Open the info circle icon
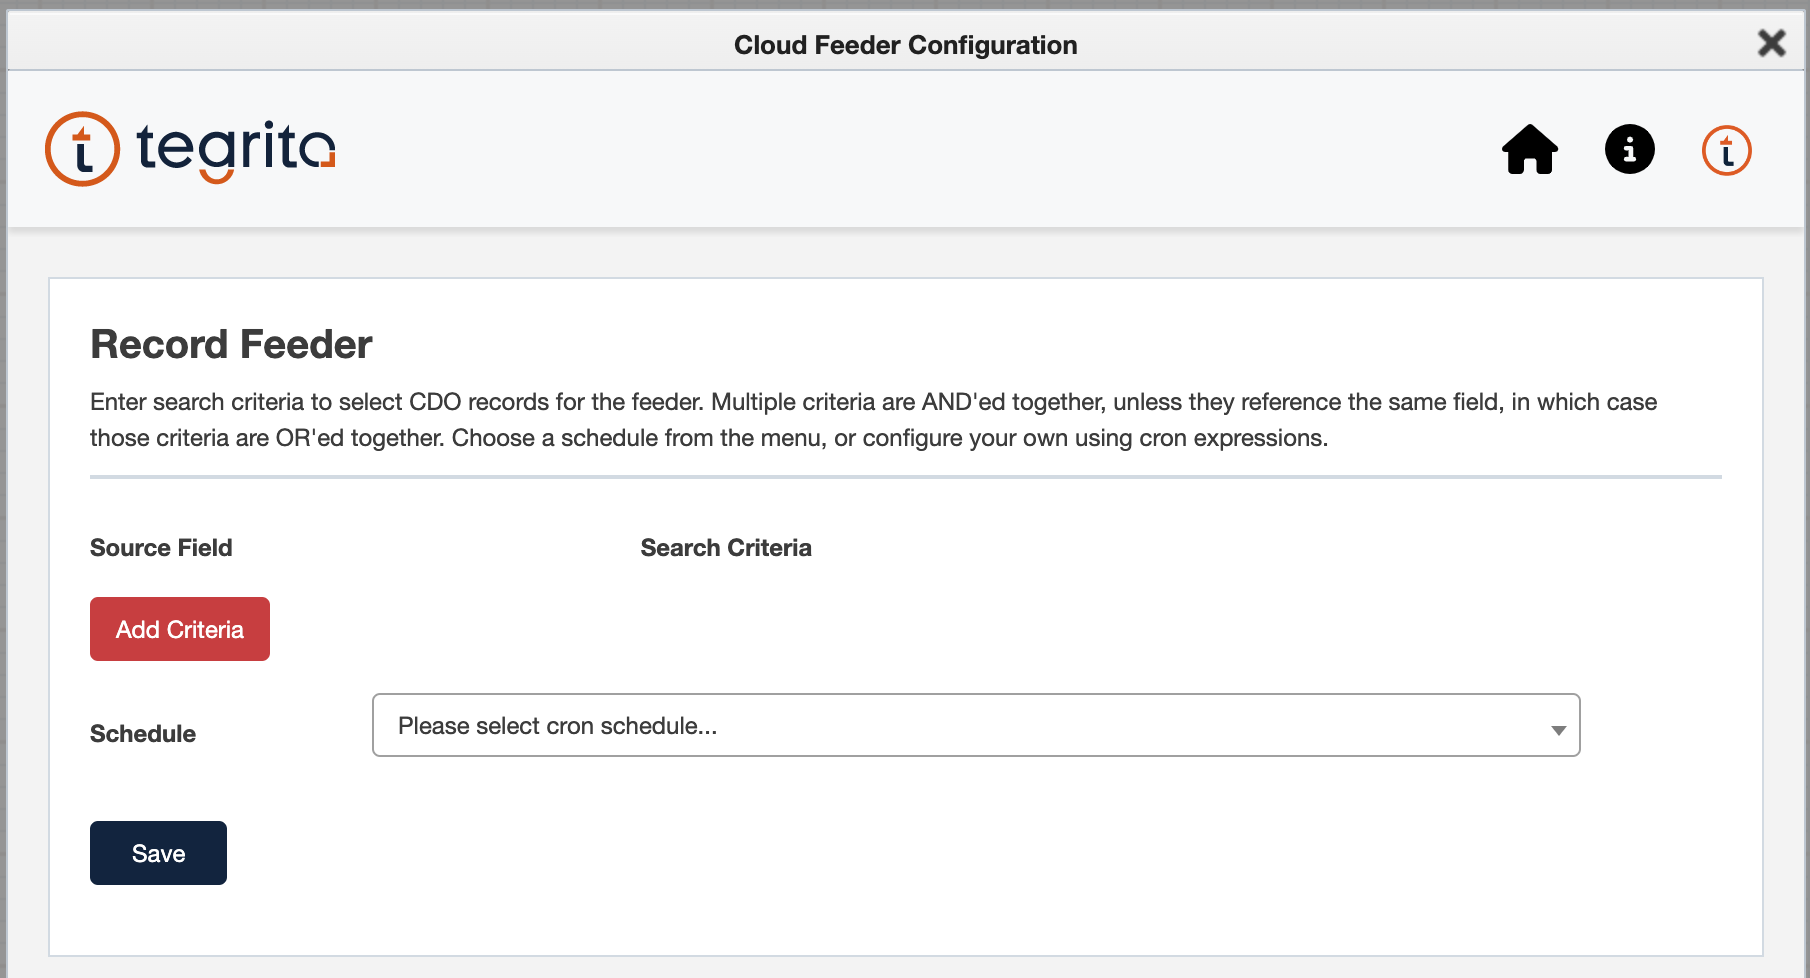 [1630, 150]
